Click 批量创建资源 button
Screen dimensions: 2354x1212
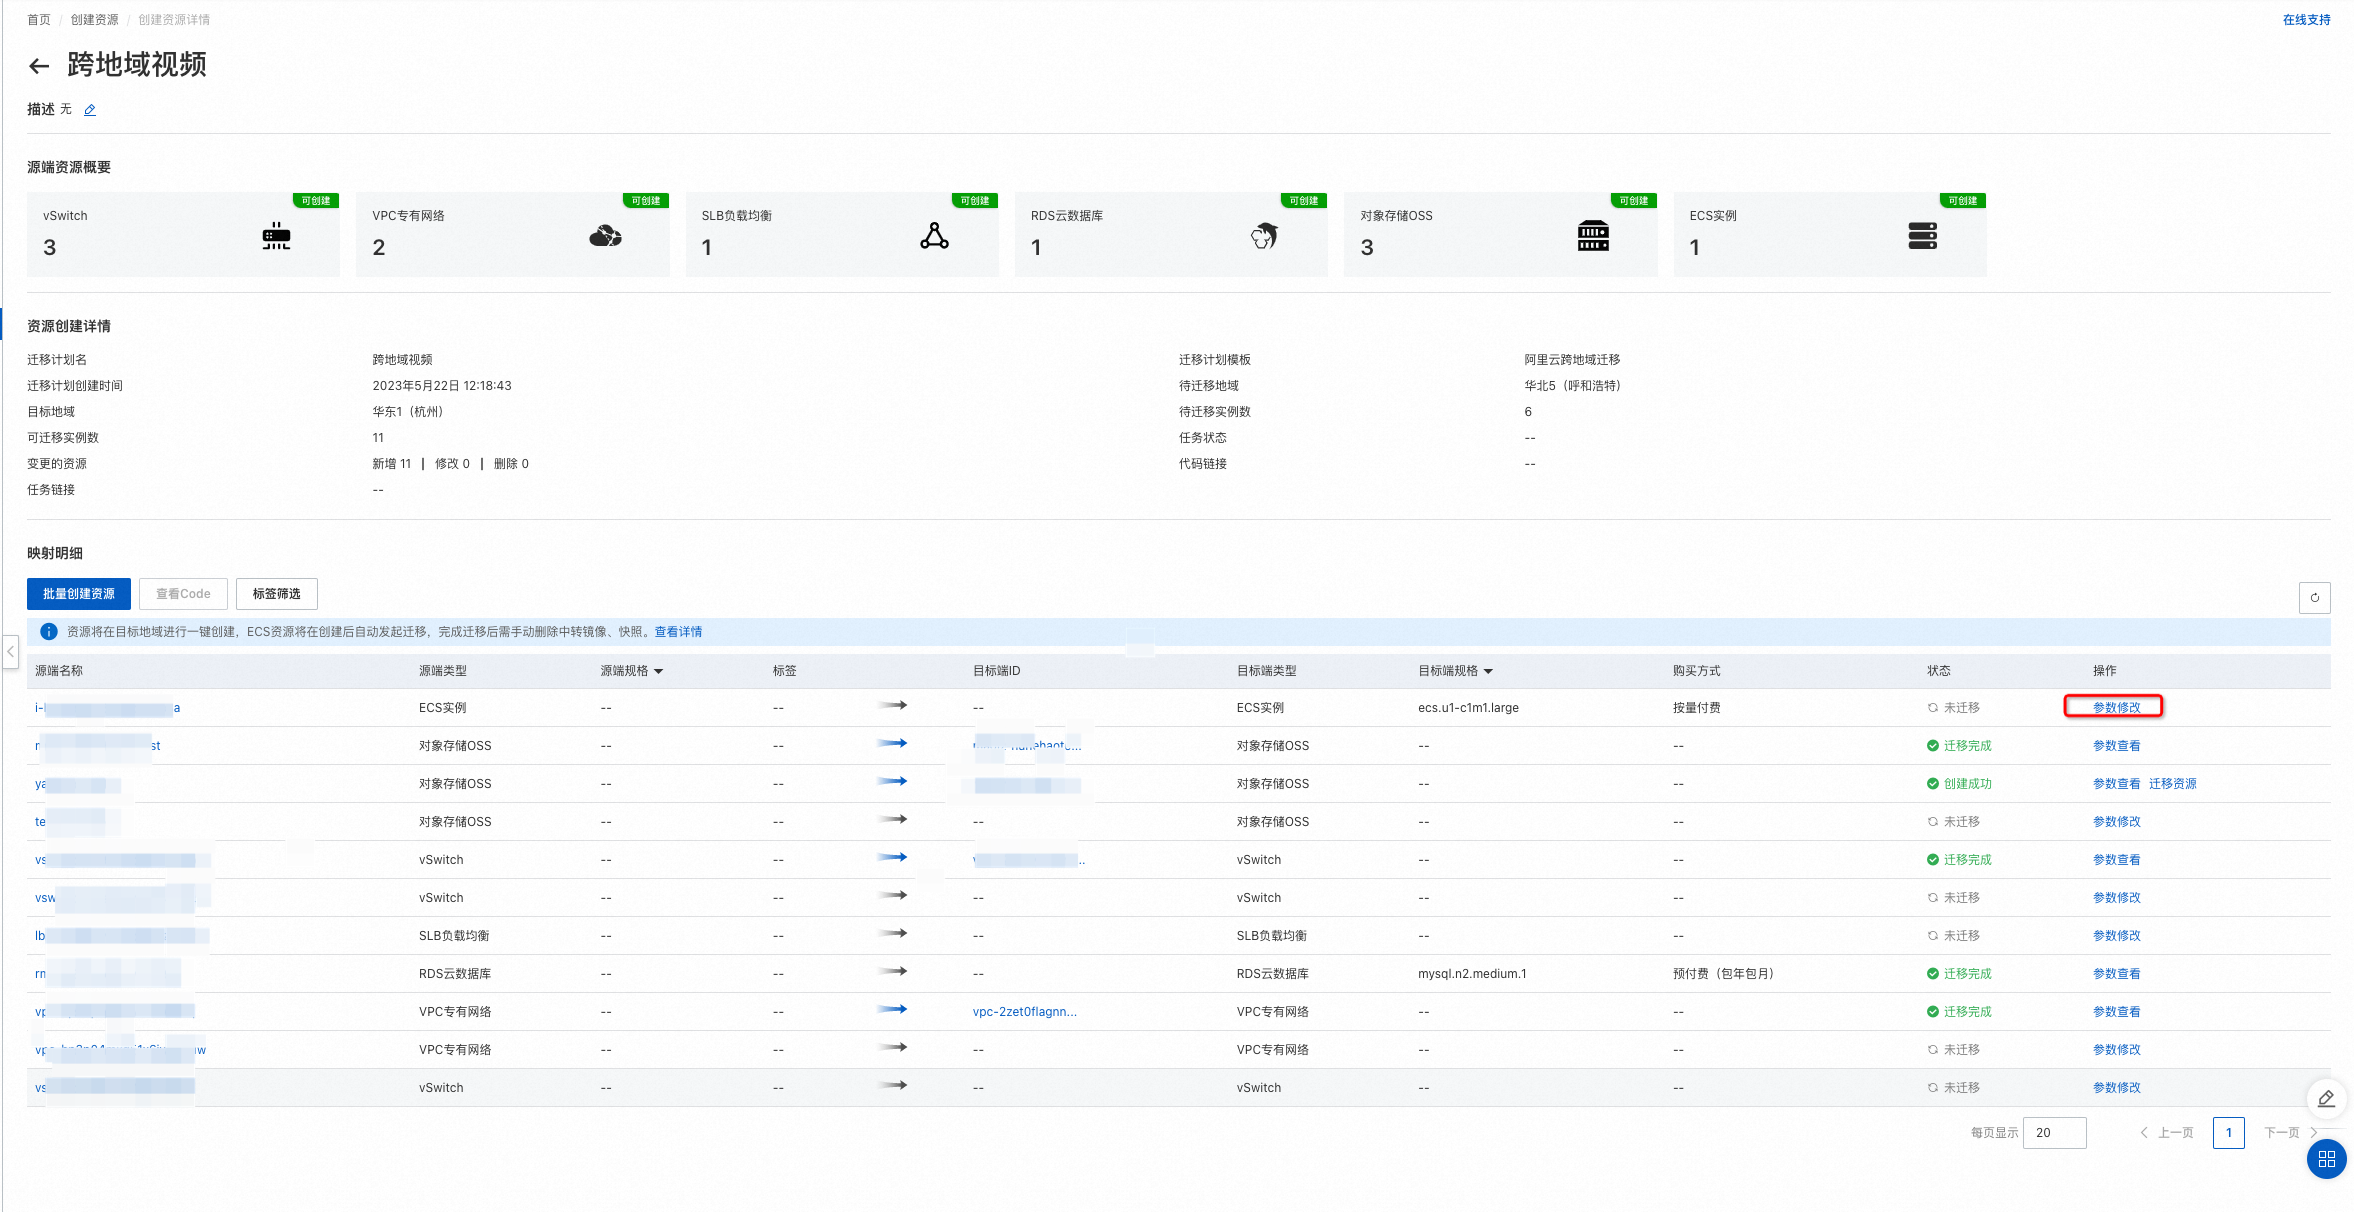tap(79, 594)
